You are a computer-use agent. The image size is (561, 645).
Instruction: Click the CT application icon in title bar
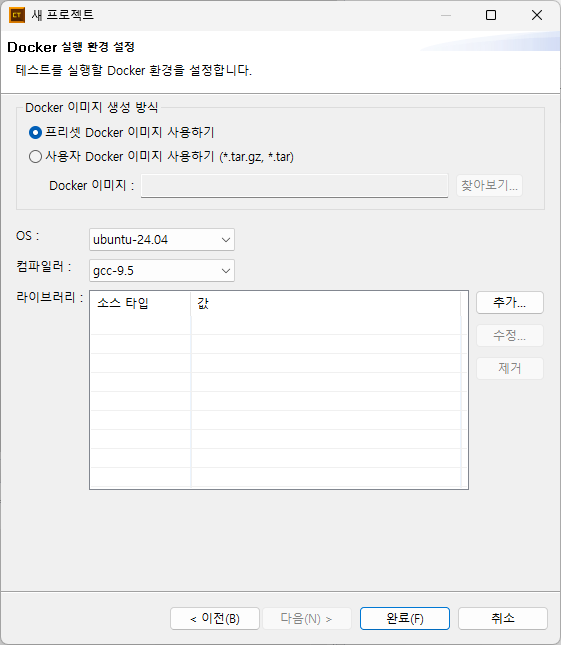17,15
